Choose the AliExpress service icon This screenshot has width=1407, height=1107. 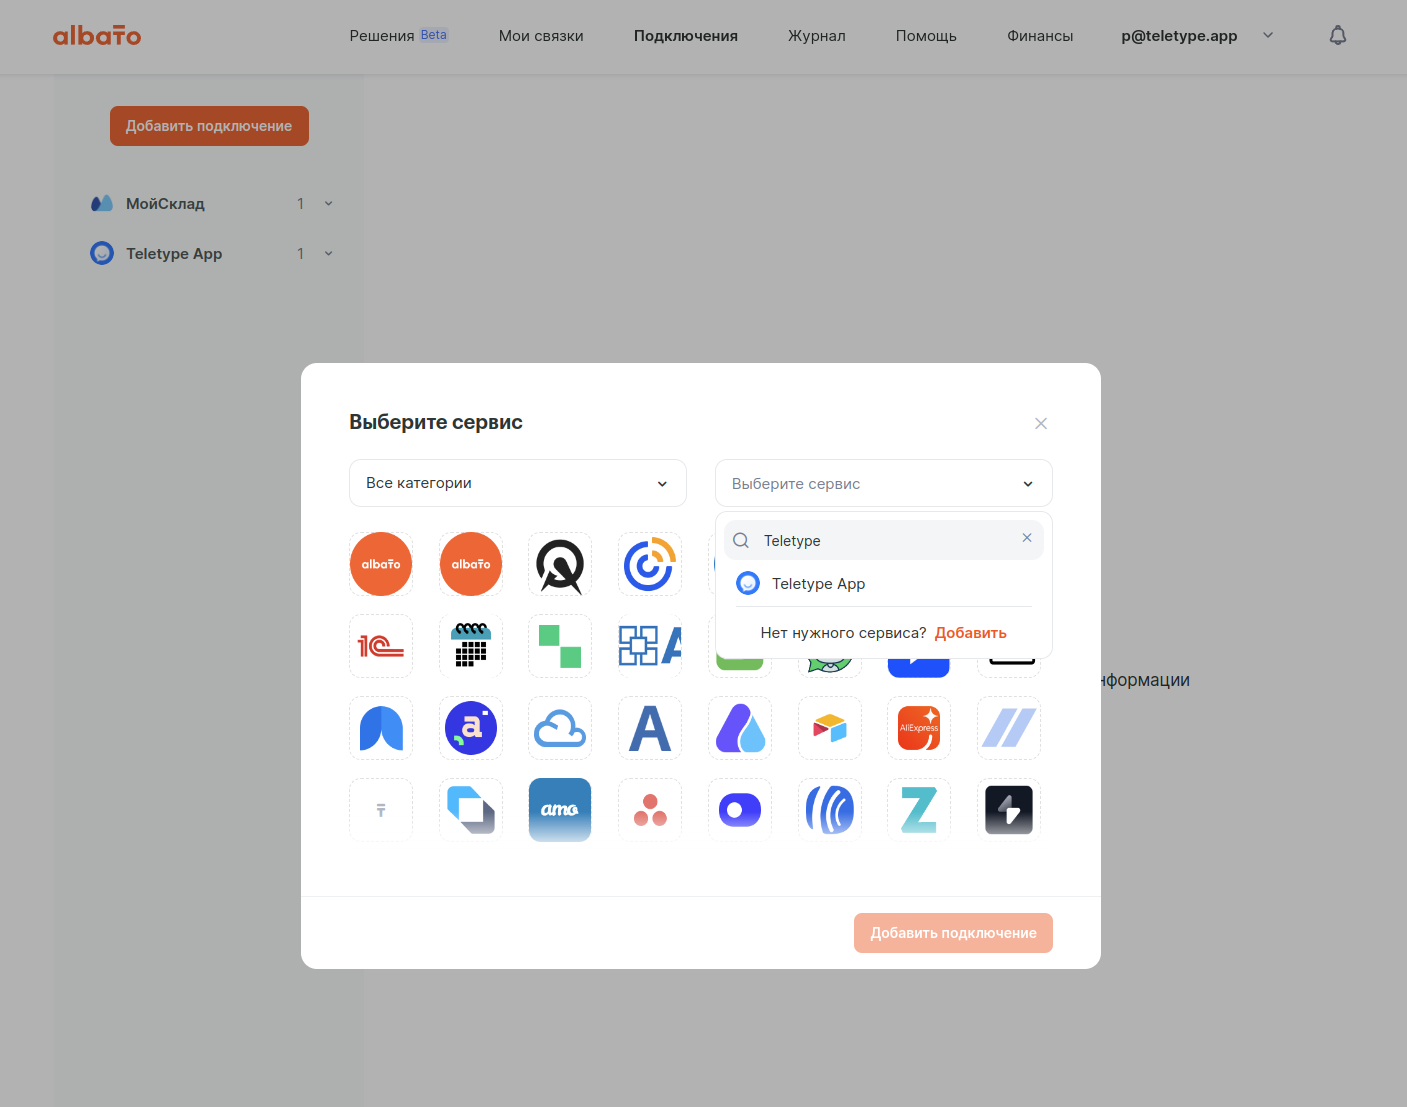[x=918, y=728]
